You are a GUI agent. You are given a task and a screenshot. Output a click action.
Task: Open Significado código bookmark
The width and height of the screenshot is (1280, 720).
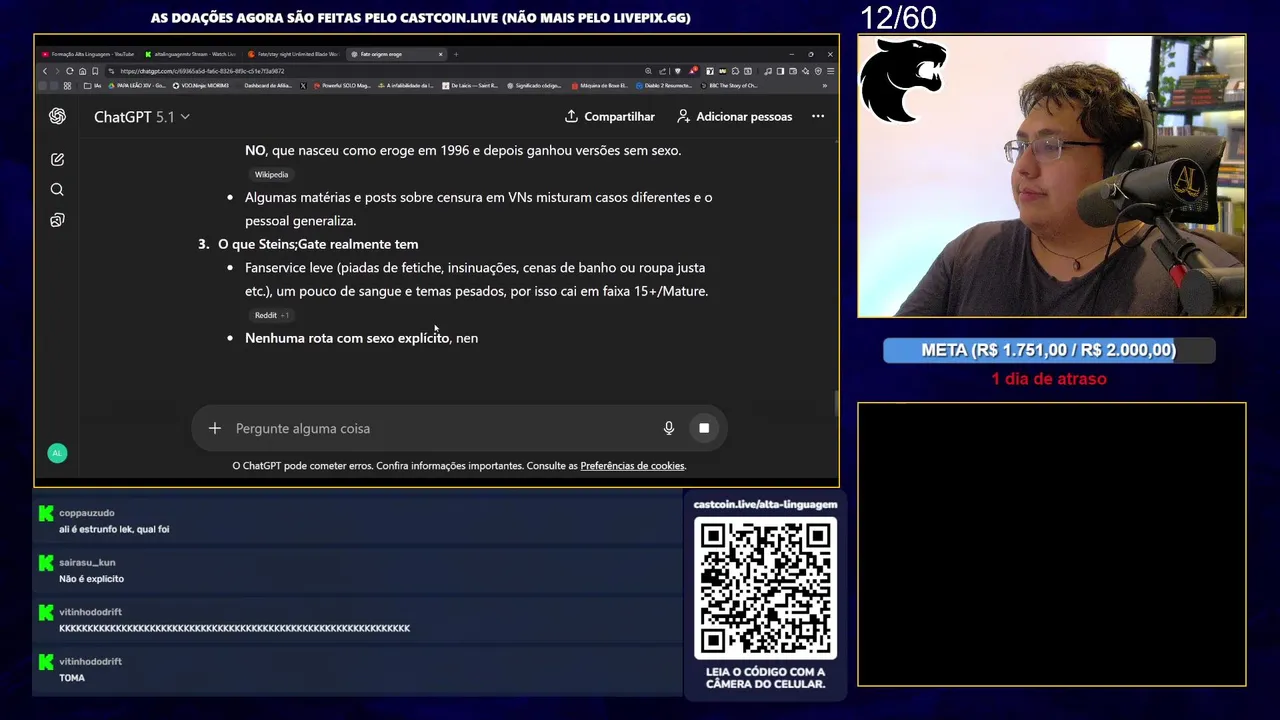(535, 86)
